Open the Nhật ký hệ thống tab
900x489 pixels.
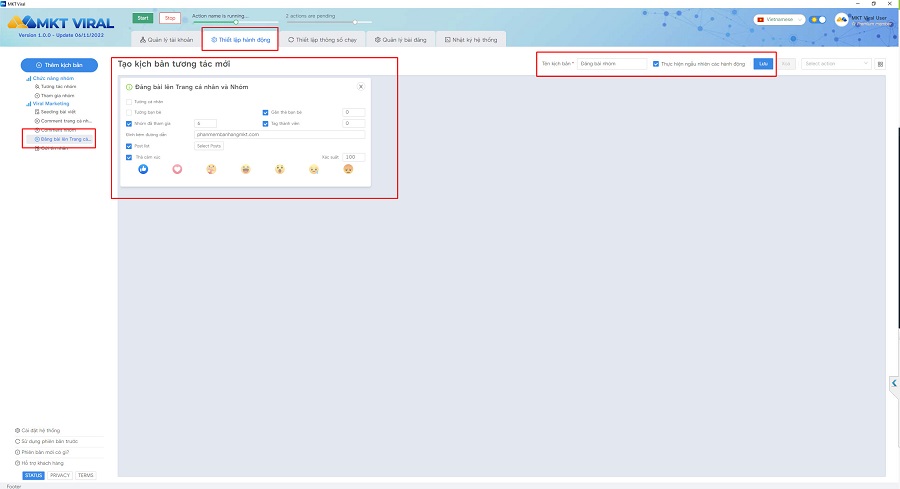pyautogui.click(x=471, y=40)
